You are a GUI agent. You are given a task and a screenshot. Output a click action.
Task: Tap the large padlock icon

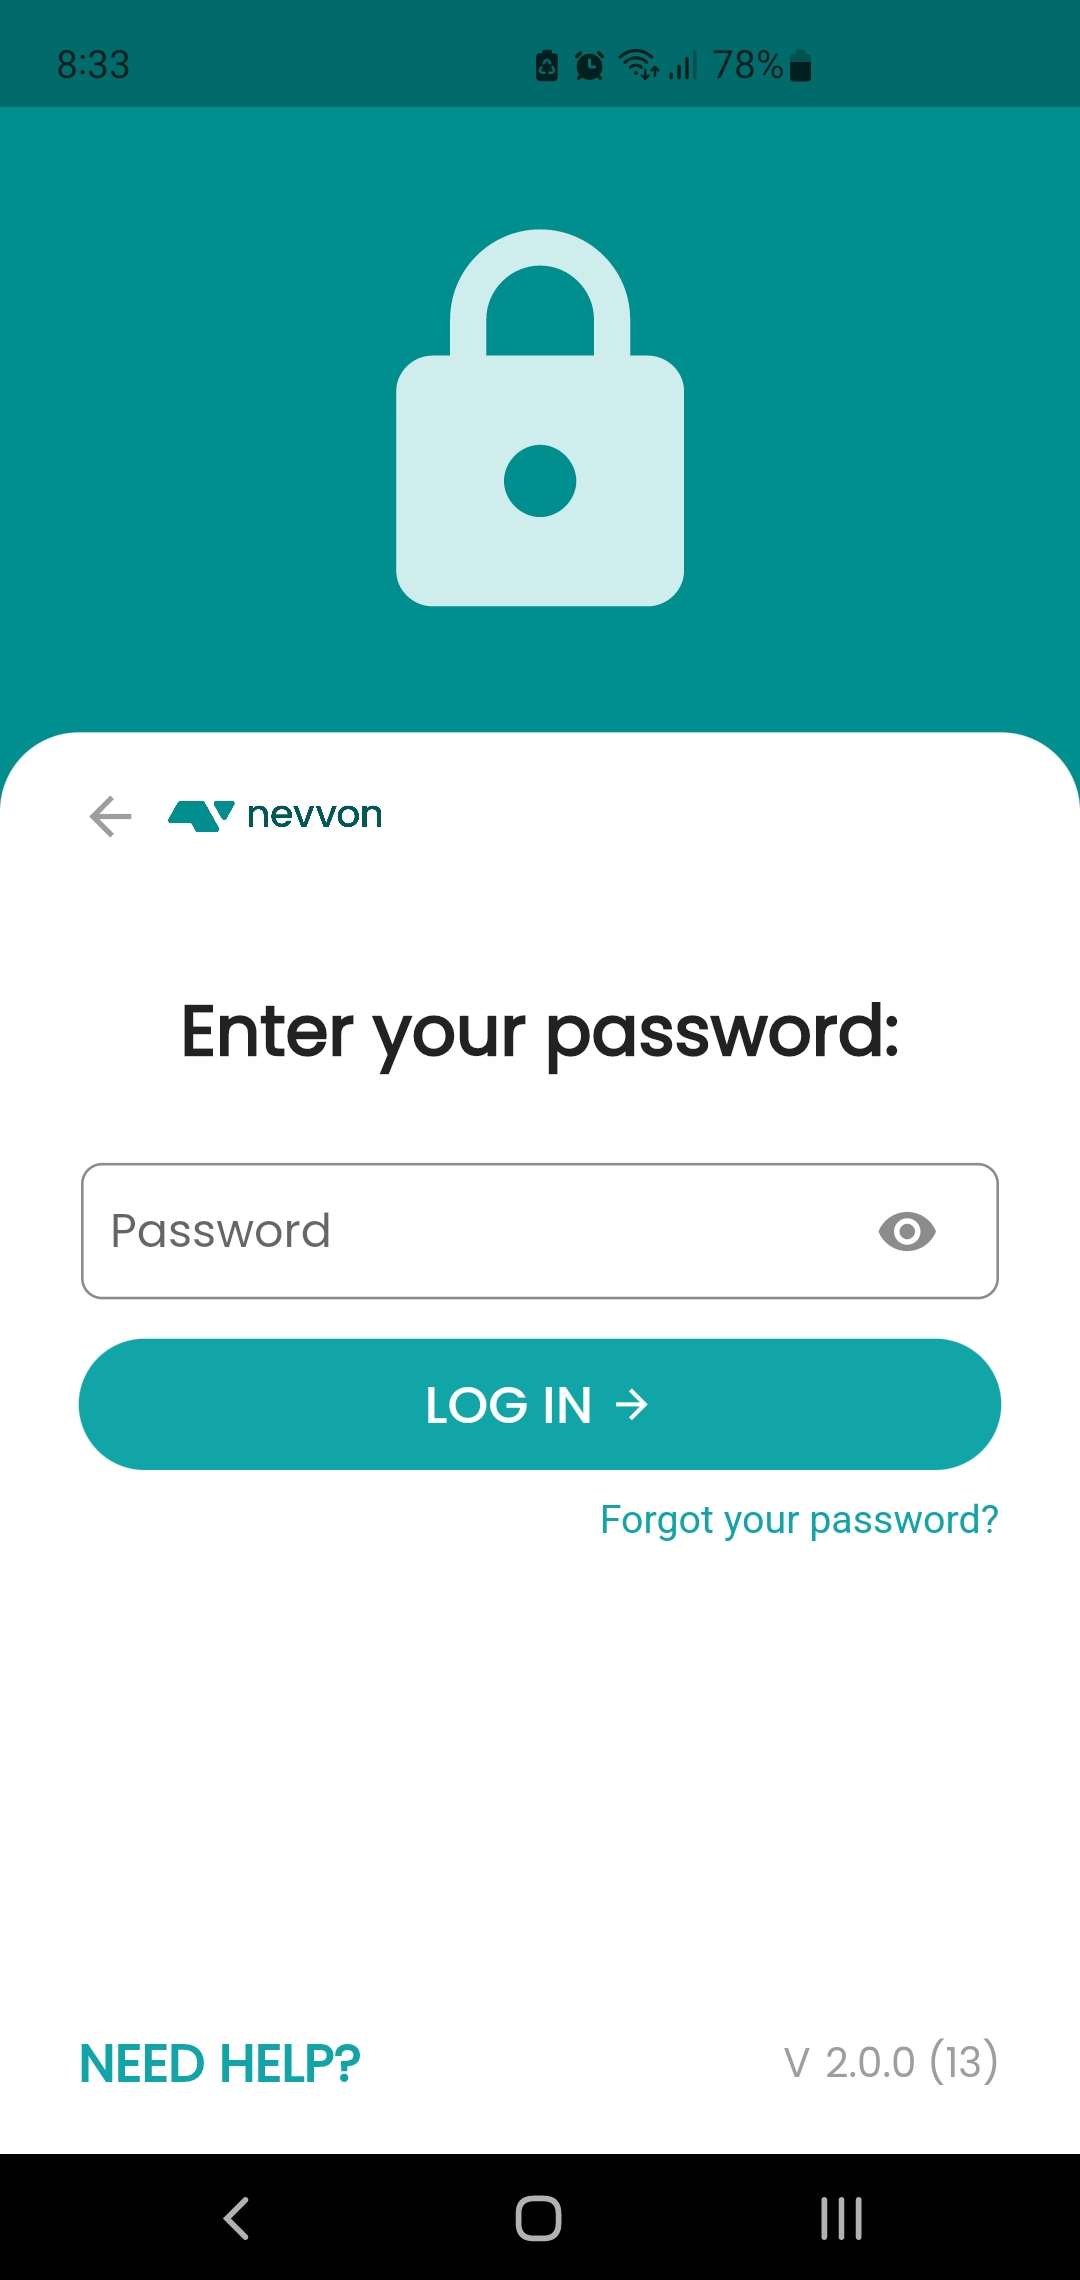(x=540, y=418)
